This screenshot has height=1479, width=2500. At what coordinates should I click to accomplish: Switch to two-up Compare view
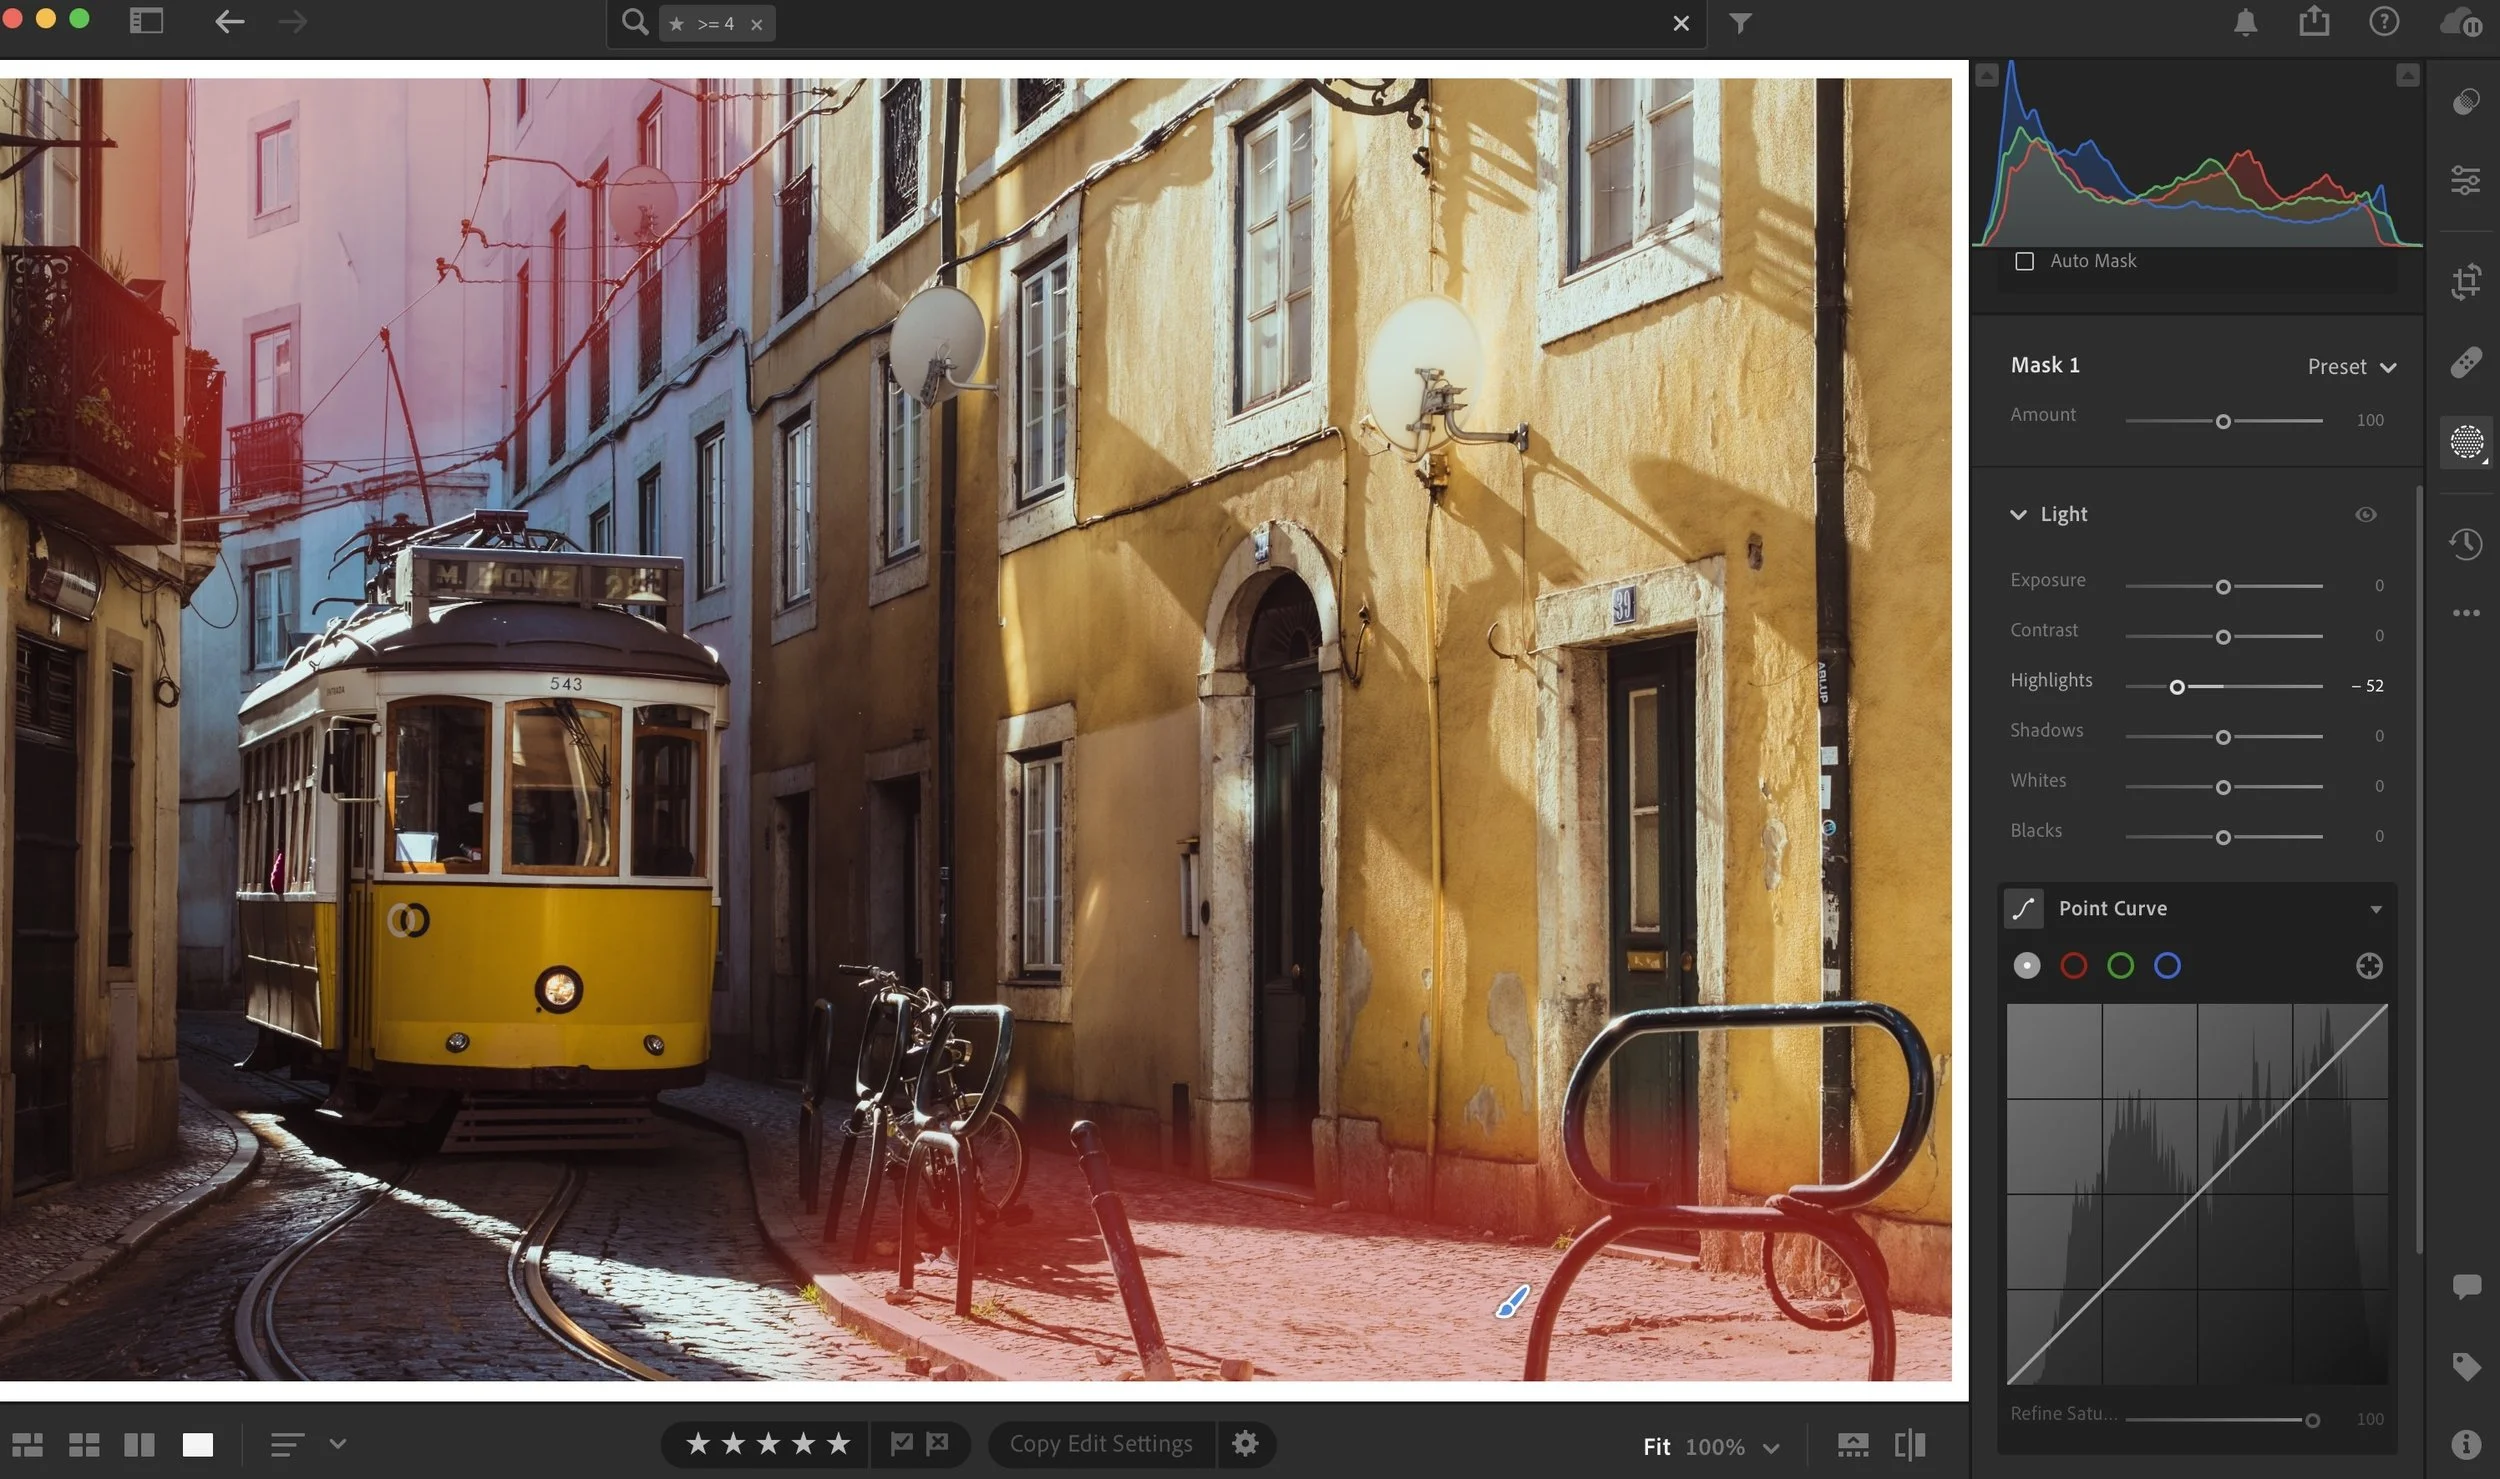coord(140,1444)
